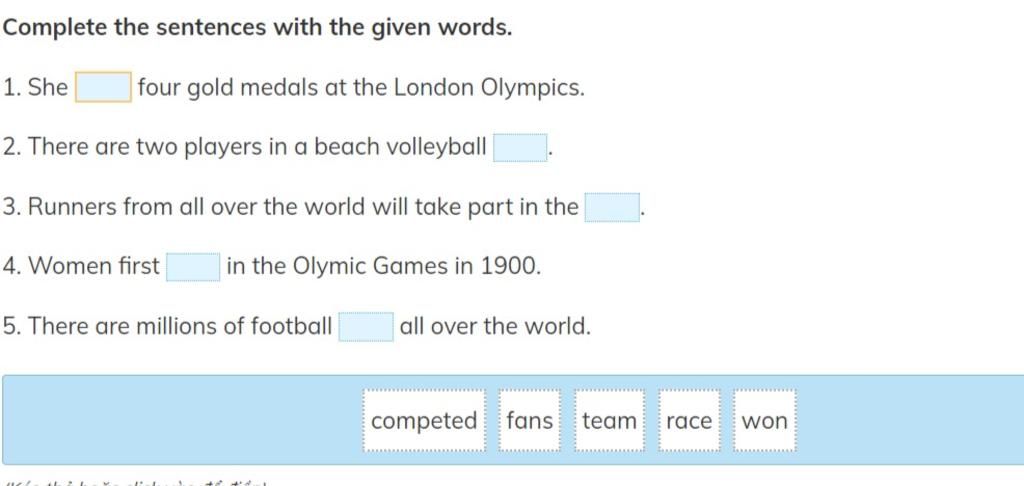Choose the "fans" word tile
The image size is (1024, 486).
point(529,421)
